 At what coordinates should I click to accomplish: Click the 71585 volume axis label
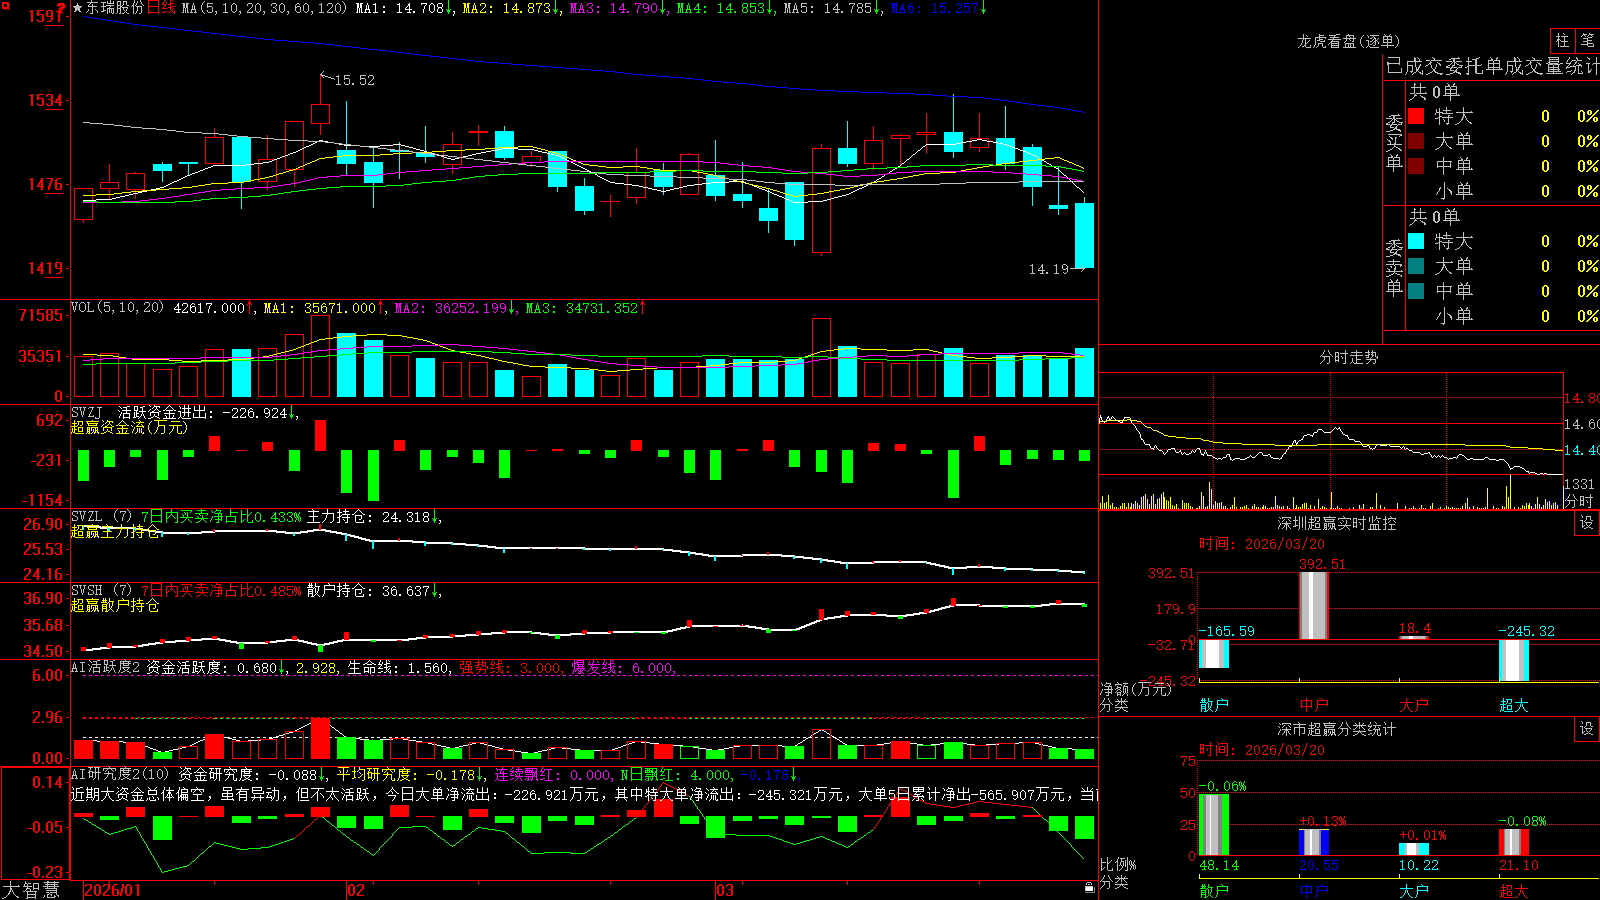[x=40, y=315]
